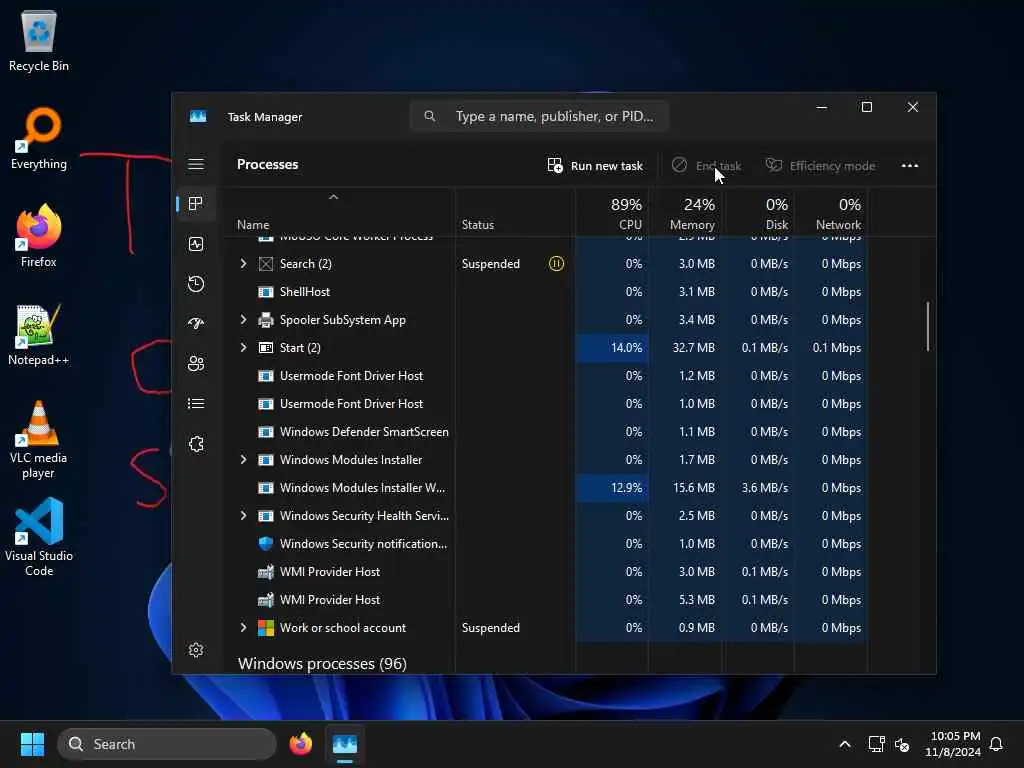This screenshot has height=768, width=1024.
Task: Click the search magnifier icon in Task Manager
Action: (430, 116)
